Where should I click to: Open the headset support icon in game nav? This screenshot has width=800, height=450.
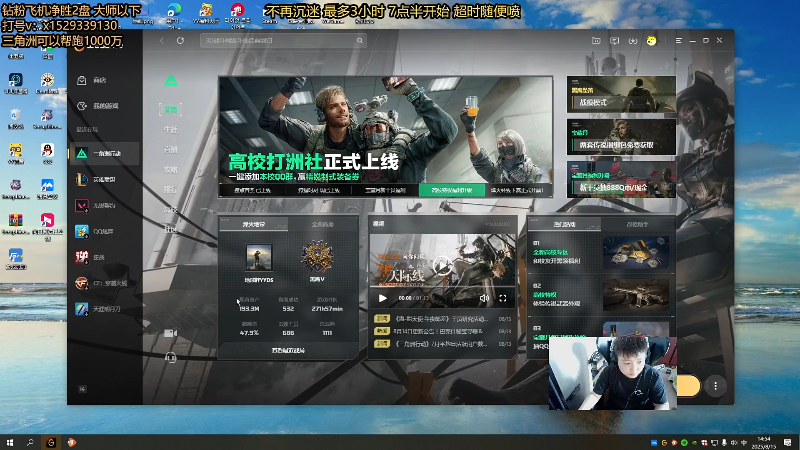click(x=170, y=358)
